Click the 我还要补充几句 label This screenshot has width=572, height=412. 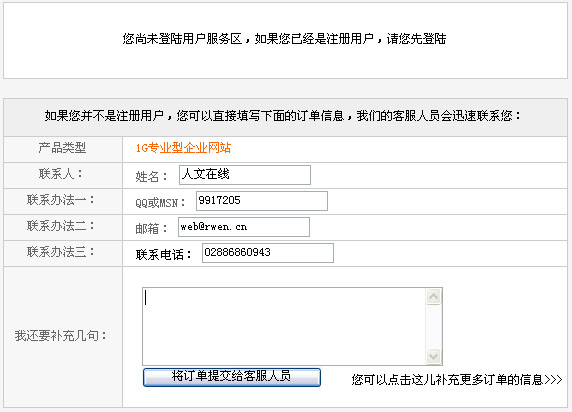[x=61, y=336]
